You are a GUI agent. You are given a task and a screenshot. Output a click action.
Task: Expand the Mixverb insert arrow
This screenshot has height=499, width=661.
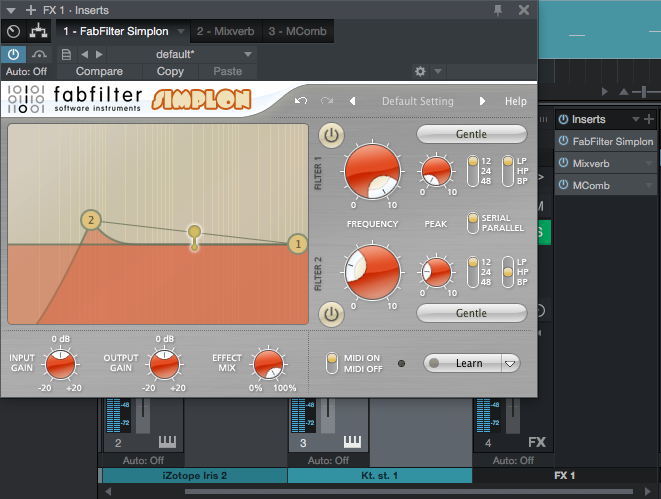649,164
